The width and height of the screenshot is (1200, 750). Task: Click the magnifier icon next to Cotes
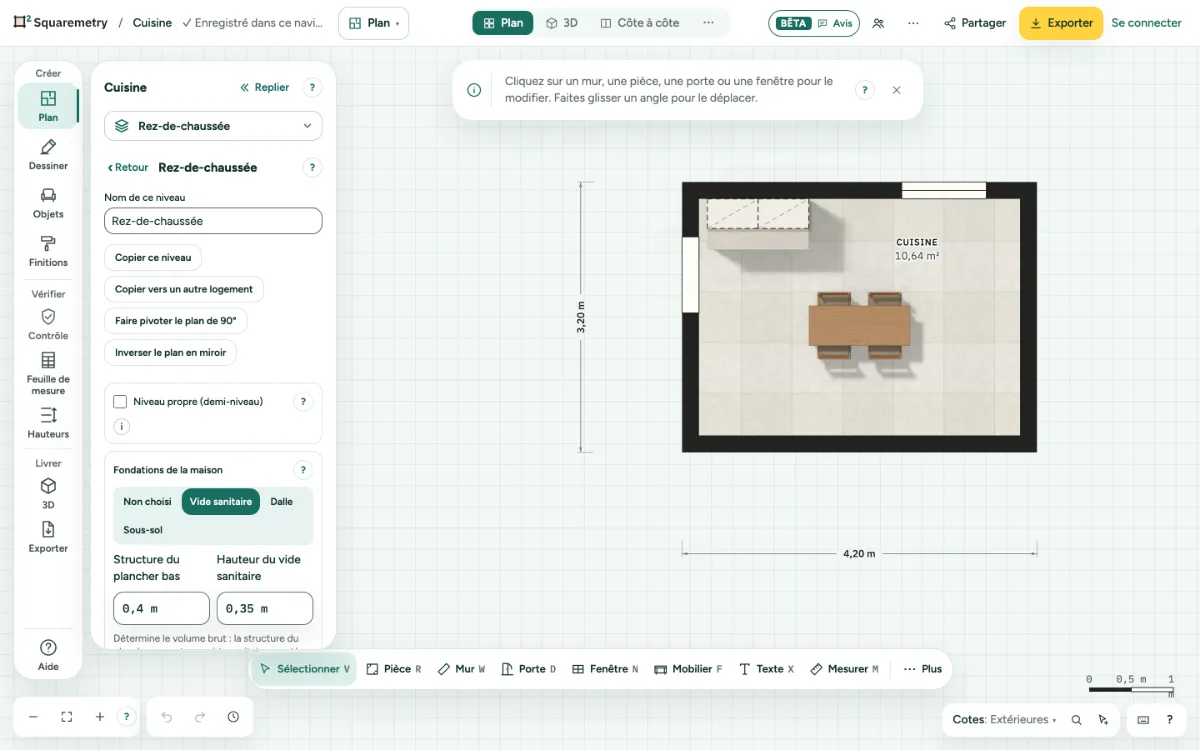click(1076, 719)
